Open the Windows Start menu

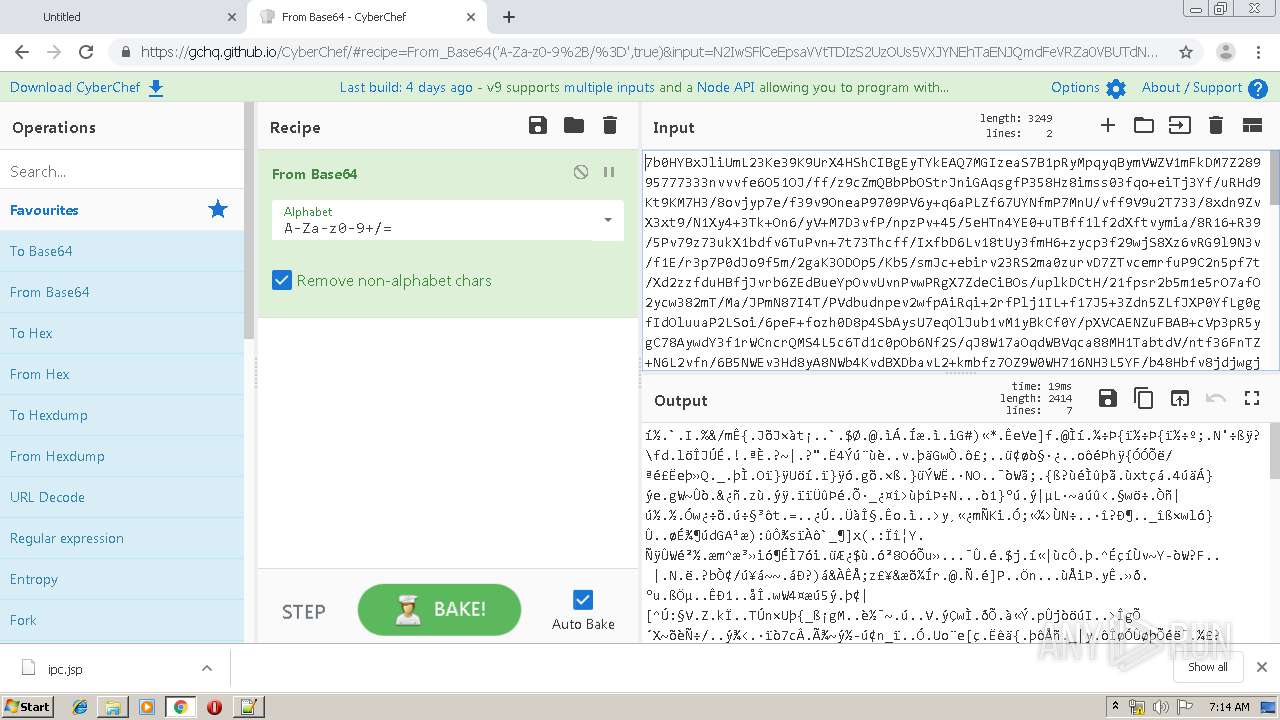click(x=27, y=706)
